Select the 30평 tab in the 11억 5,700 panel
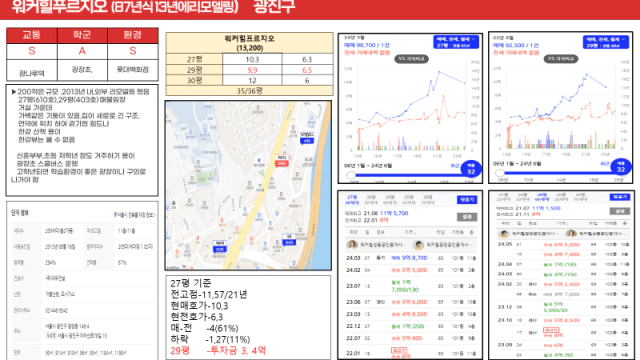 tap(409, 200)
